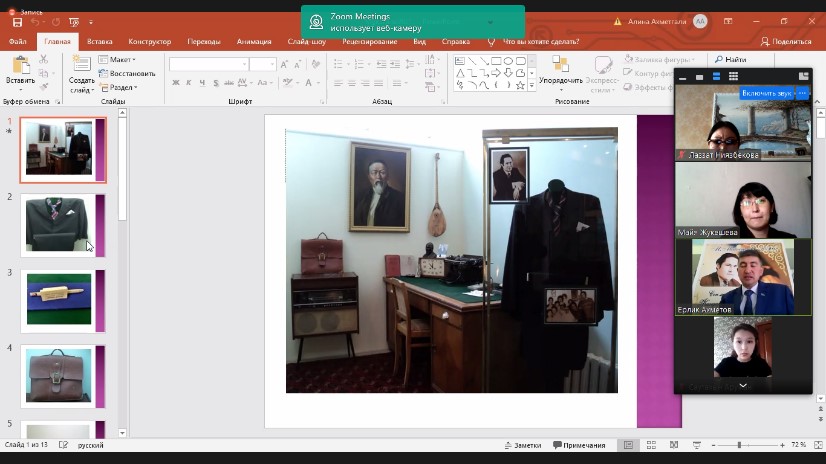Click the zoom slider in status bar
The width and height of the screenshot is (826, 464).
tap(739, 445)
